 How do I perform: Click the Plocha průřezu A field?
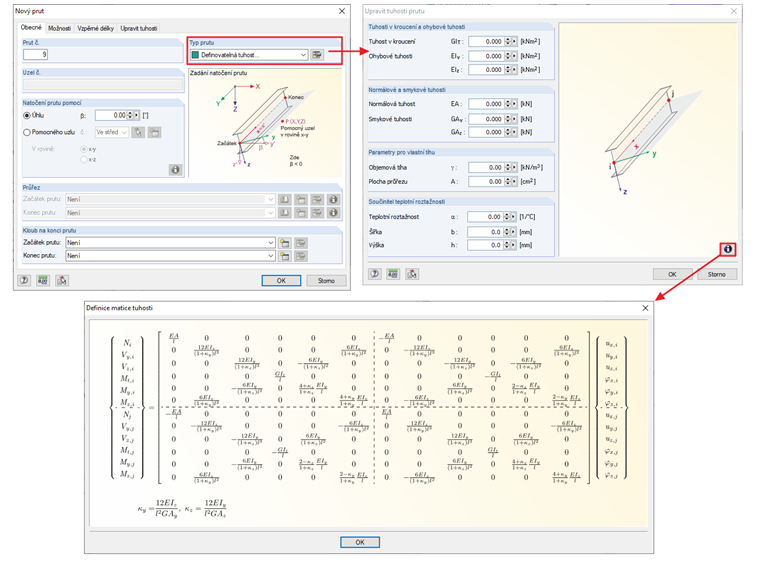coord(487,181)
